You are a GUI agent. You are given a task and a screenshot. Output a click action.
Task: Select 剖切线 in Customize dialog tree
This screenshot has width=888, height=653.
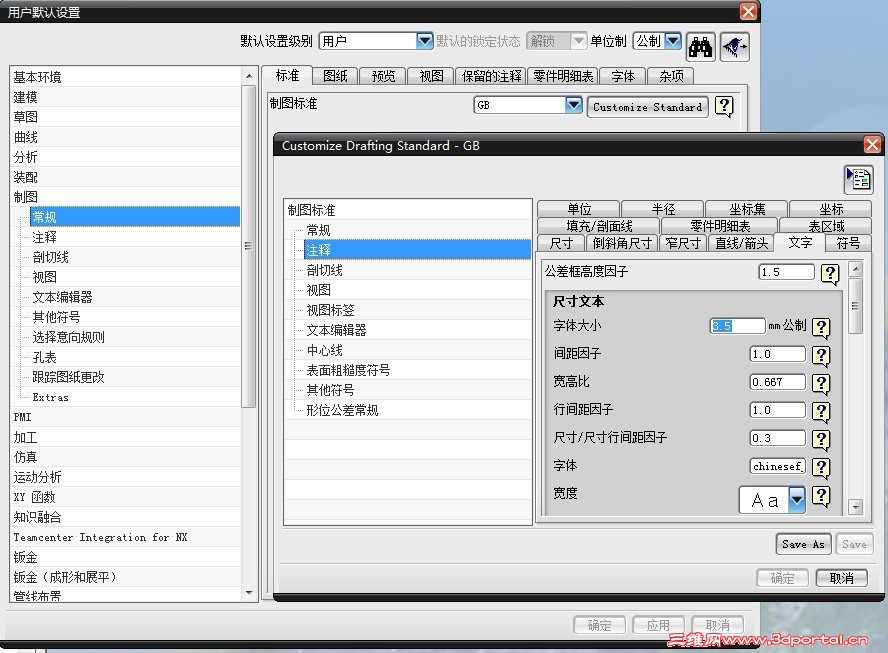click(325, 270)
